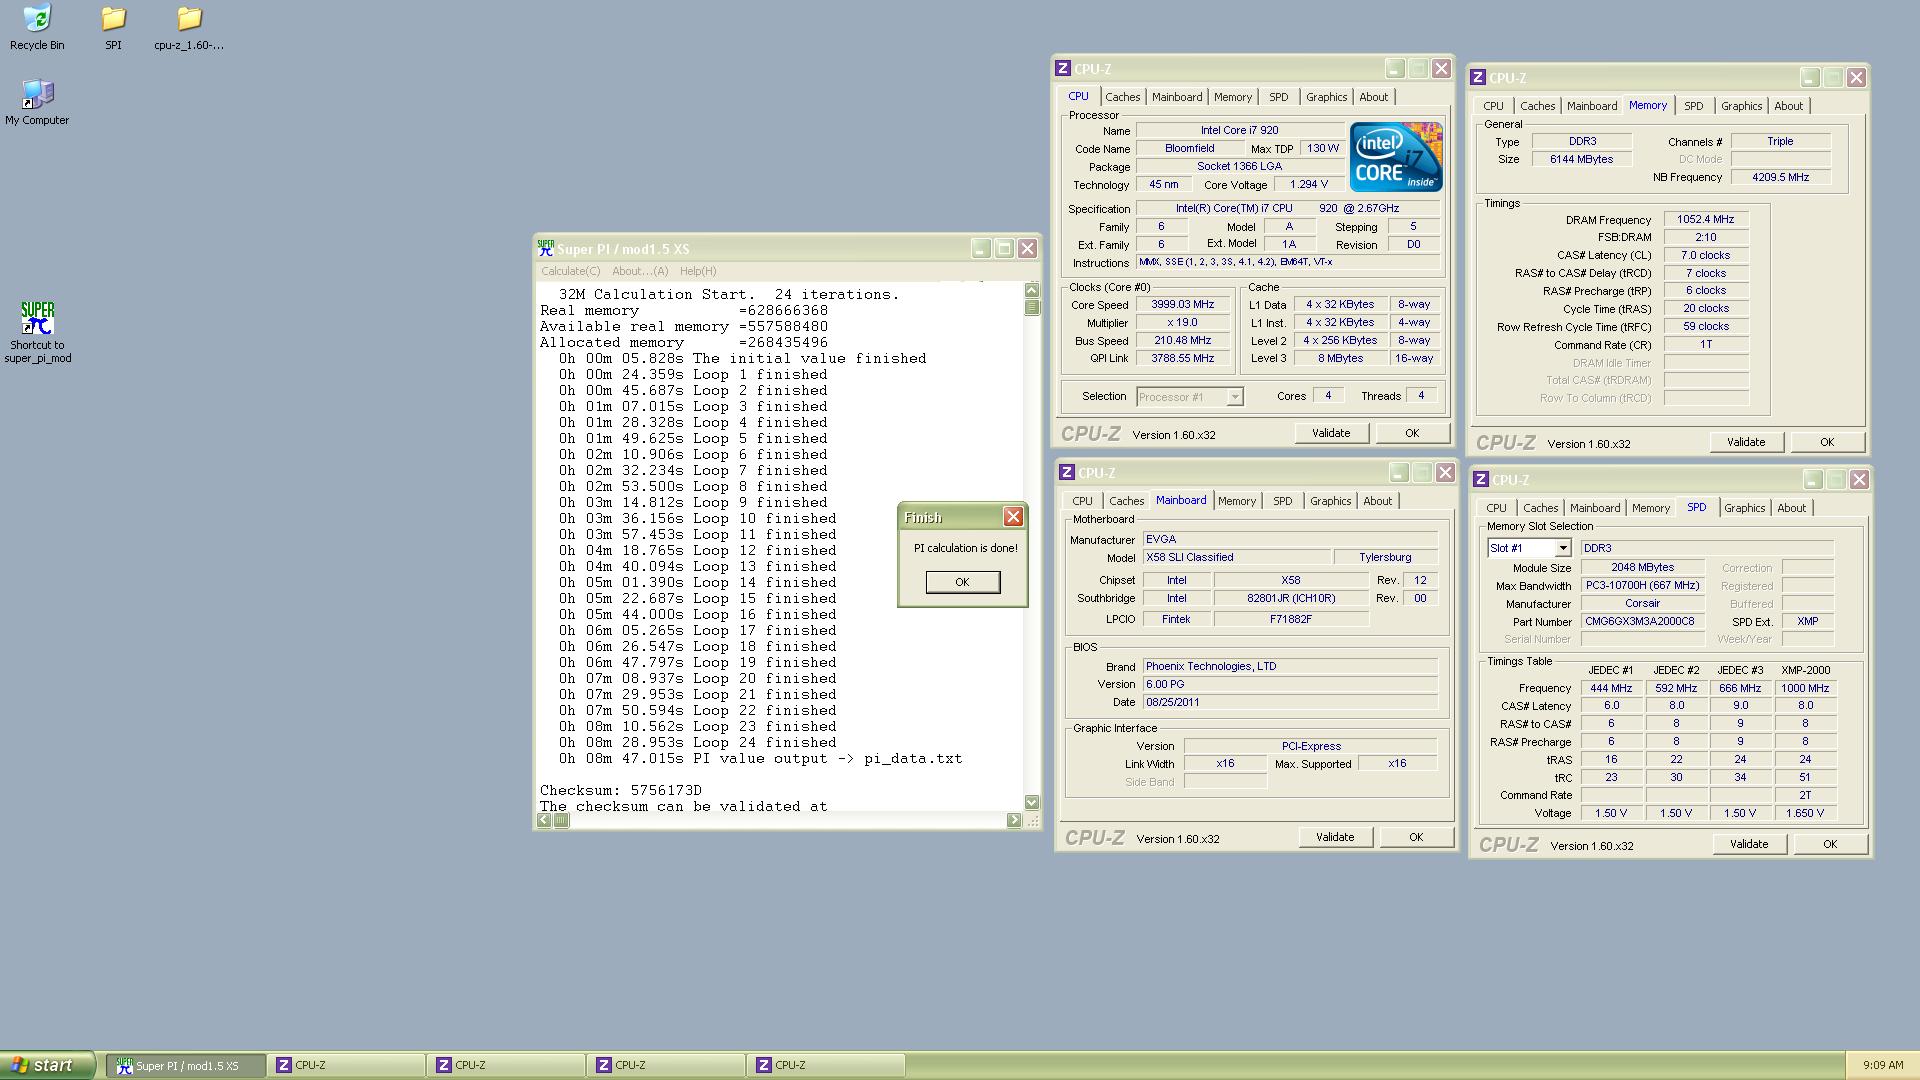Click Super PI horizontal scrollbar right arrow
Image resolution: width=1920 pixels, height=1080 pixels.
pyautogui.click(x=1014, y=821)
